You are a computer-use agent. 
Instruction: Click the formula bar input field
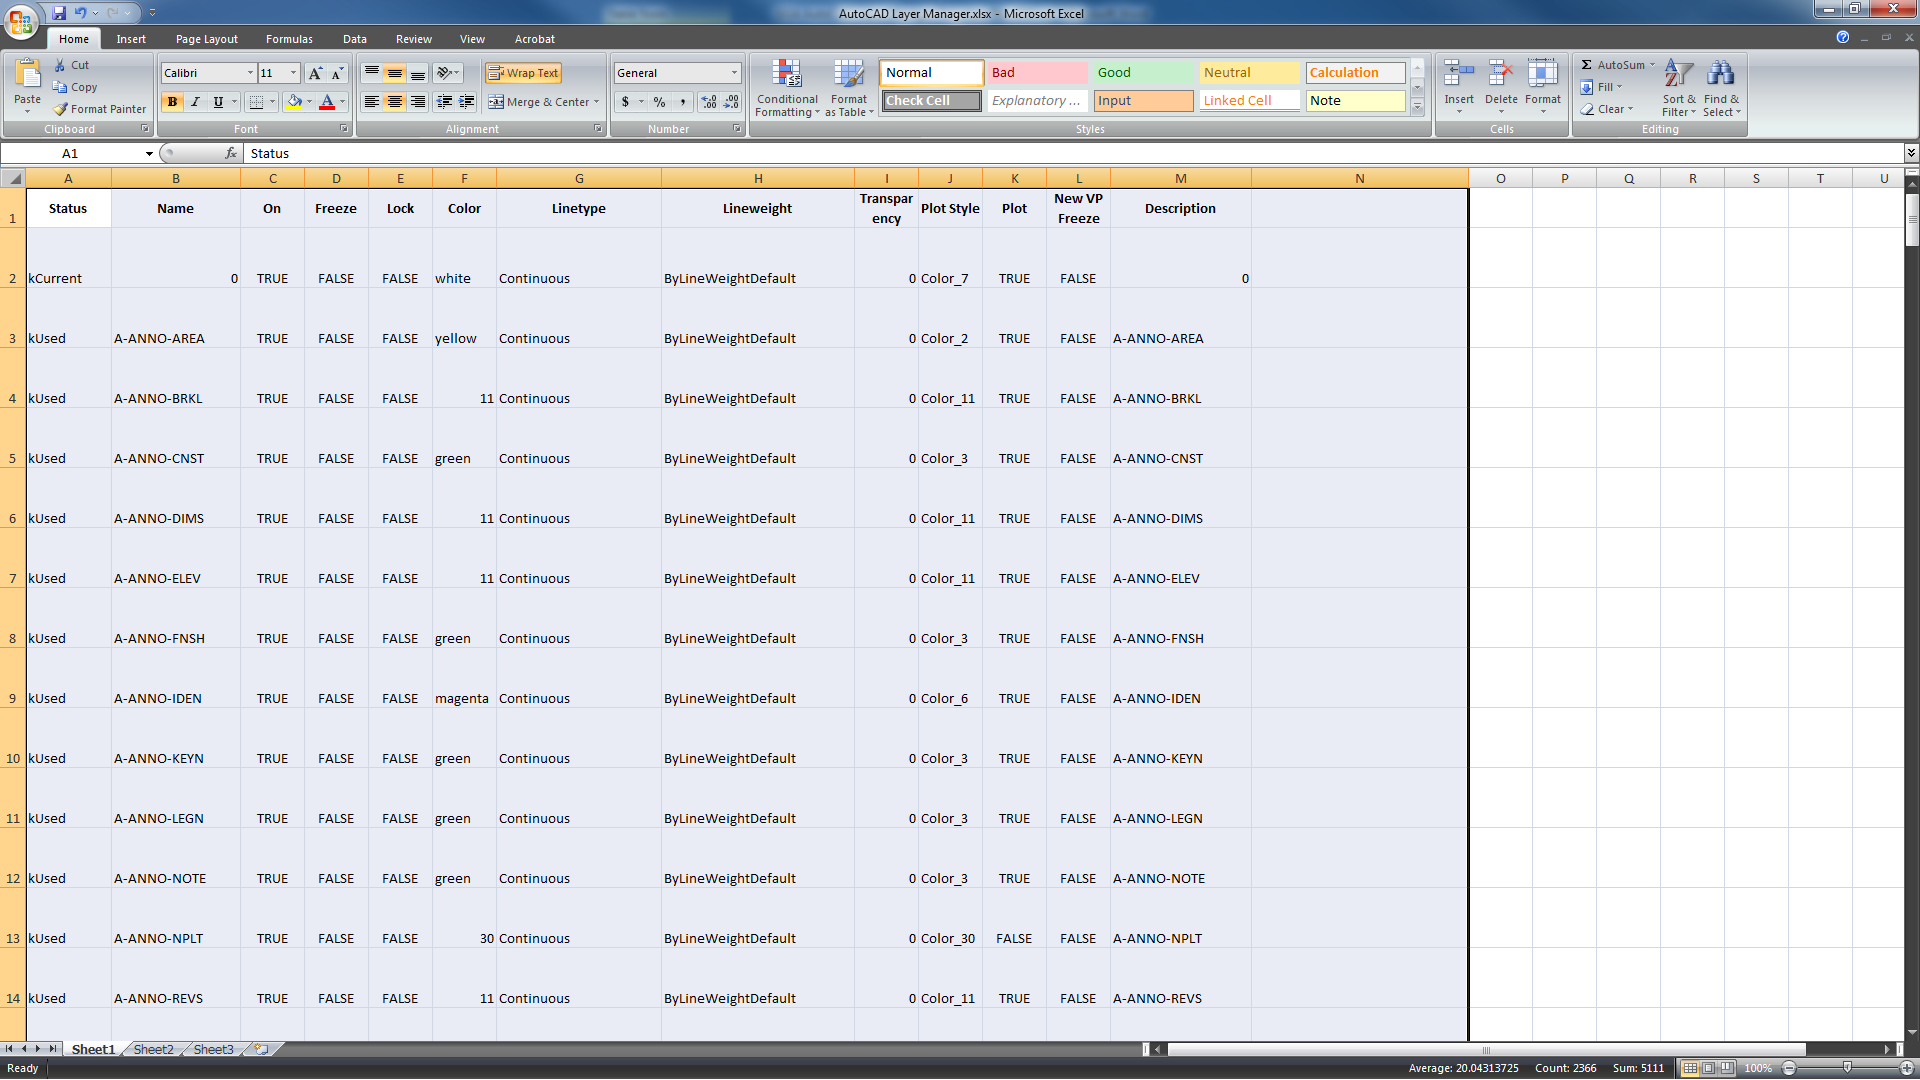pos(1000,154)
